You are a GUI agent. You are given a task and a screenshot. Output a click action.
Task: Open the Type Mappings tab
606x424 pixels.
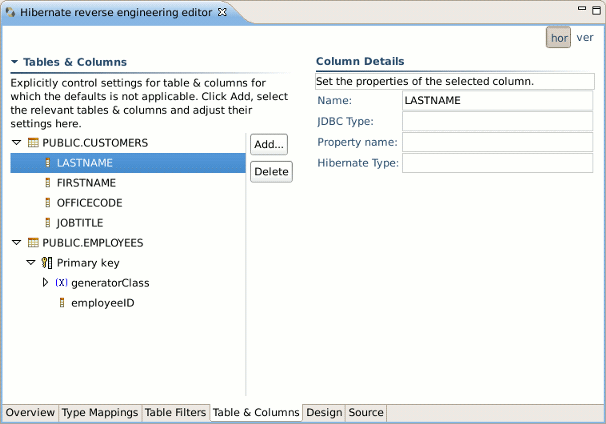100,412
